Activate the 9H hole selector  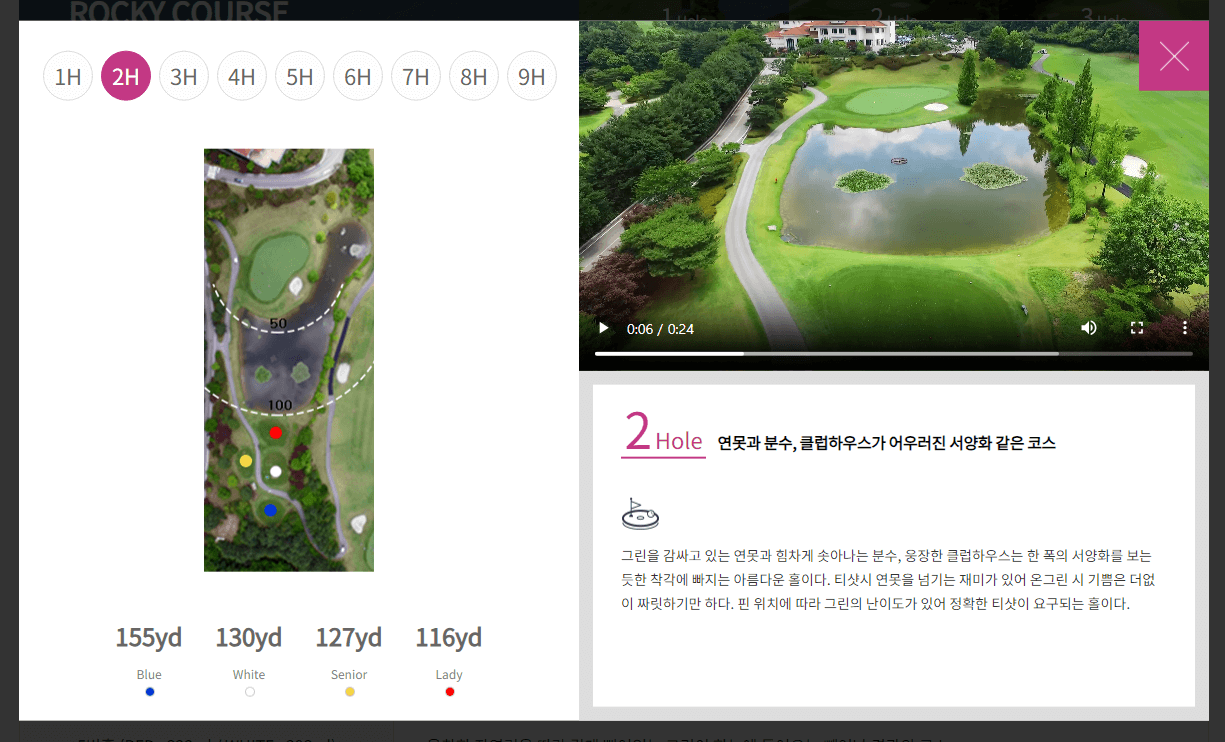click(x=532, y=75)
